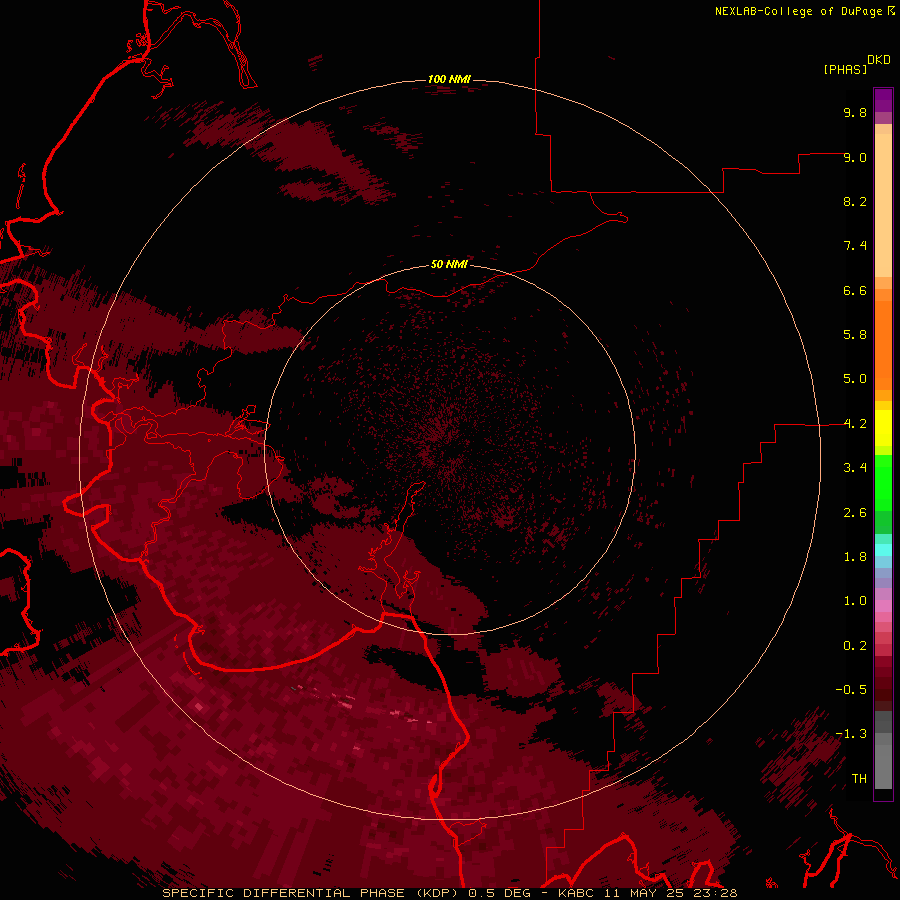
Task: Click the '100 NMI' range ring label
Action: click(x=449, y=79)
